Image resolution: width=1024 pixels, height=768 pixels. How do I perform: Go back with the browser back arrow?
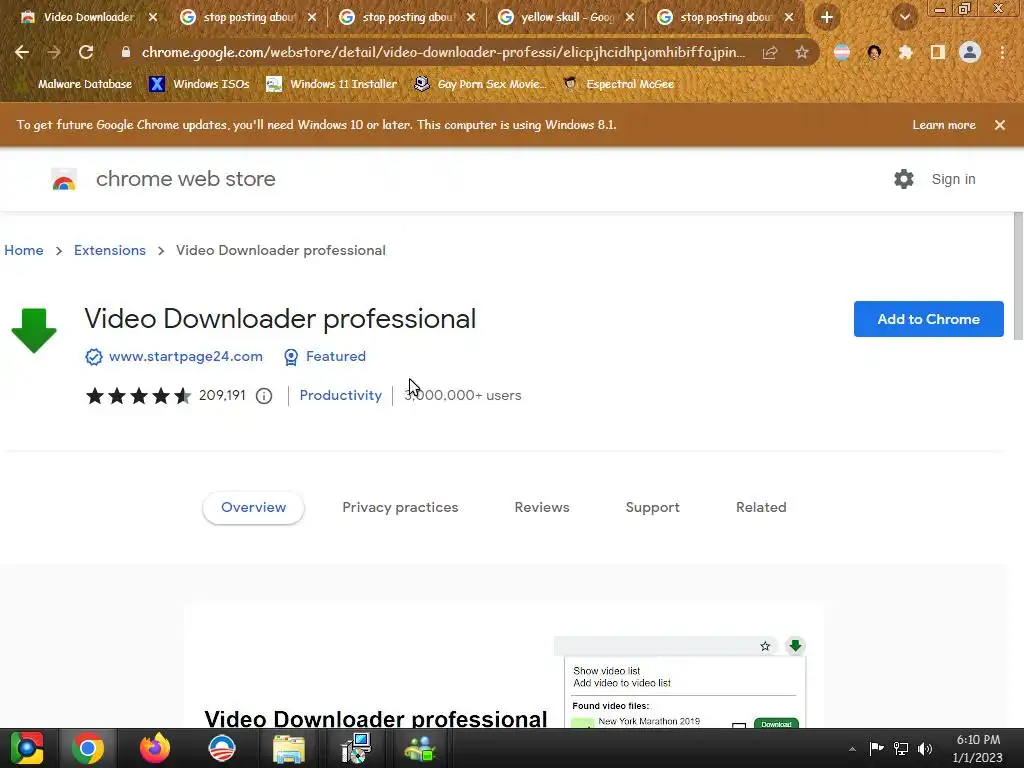(x=22, y=52)
